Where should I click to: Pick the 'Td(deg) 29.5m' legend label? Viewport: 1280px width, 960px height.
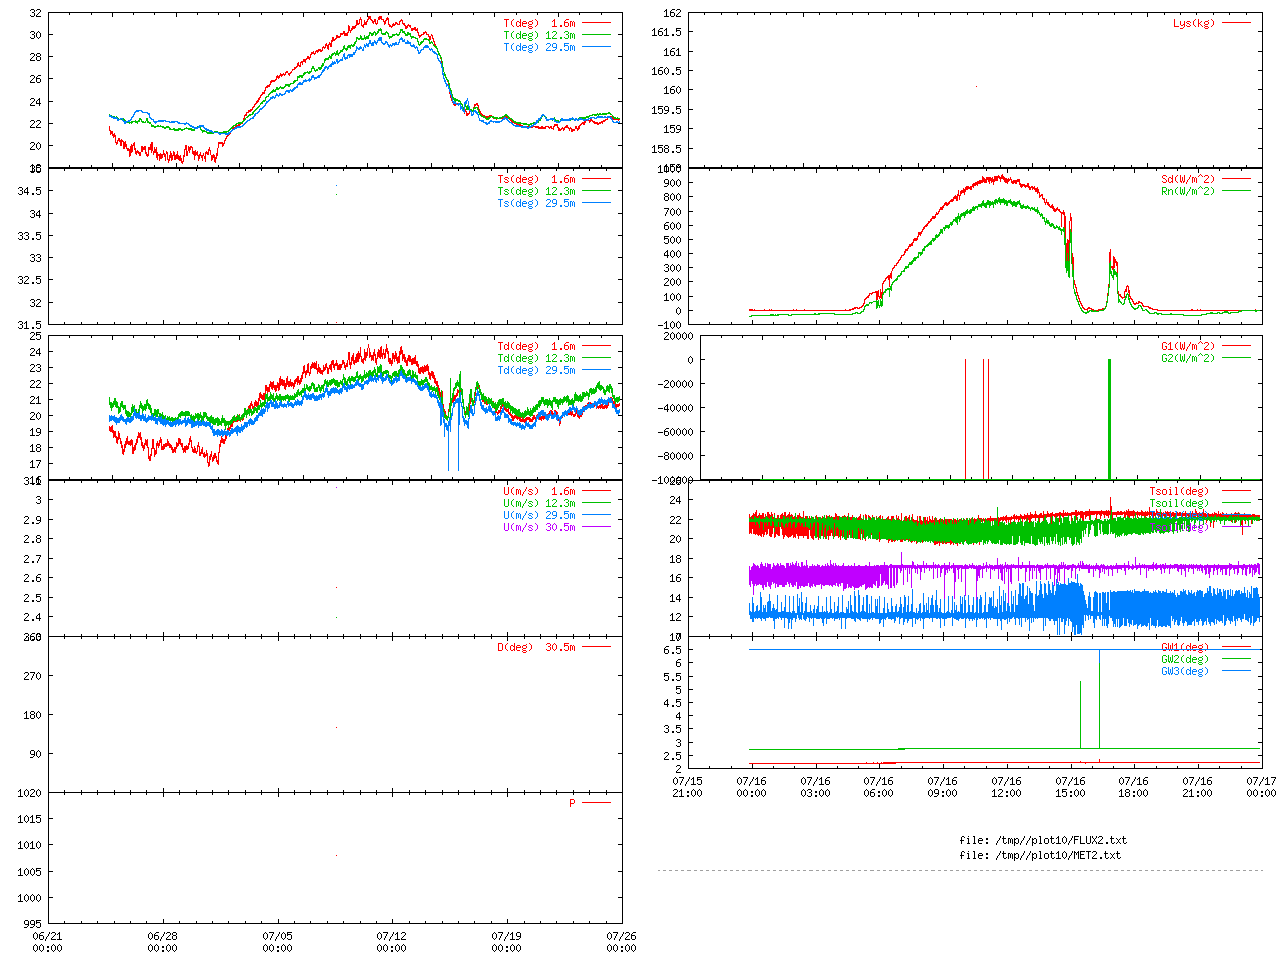[537, 371]
